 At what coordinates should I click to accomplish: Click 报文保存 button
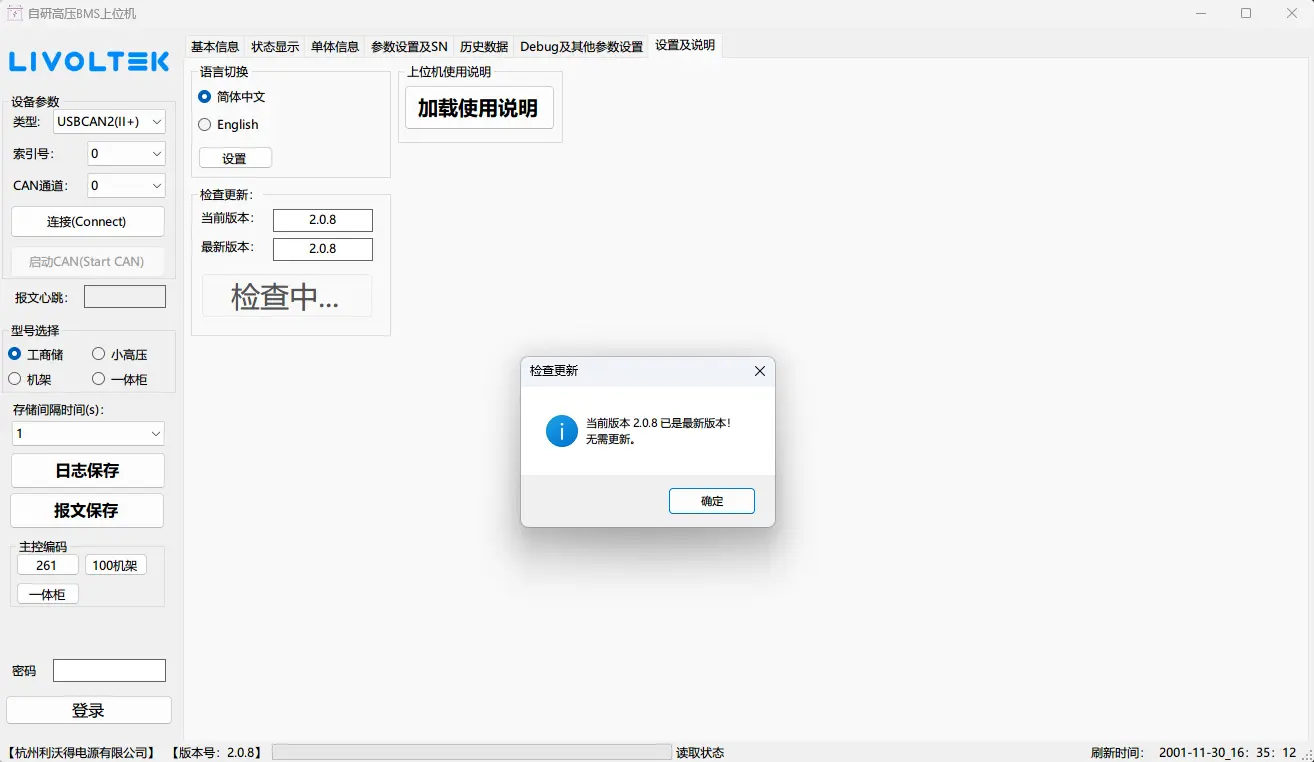pos(87,510)
